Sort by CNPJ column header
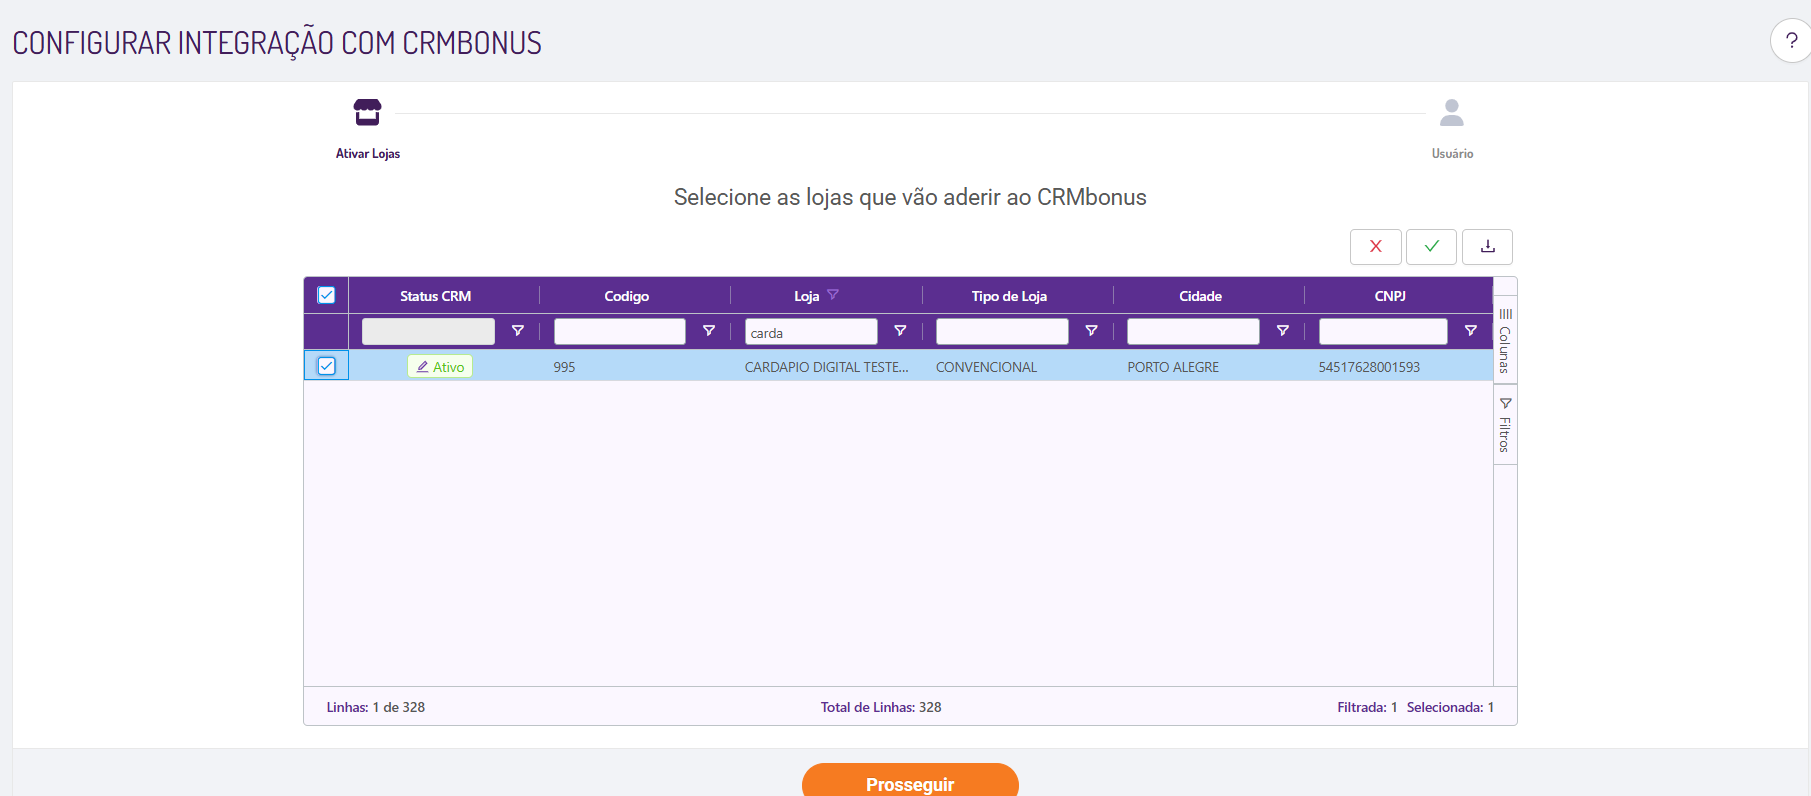This screenshot has width=1811, height=796. [x=1390, y=296]
